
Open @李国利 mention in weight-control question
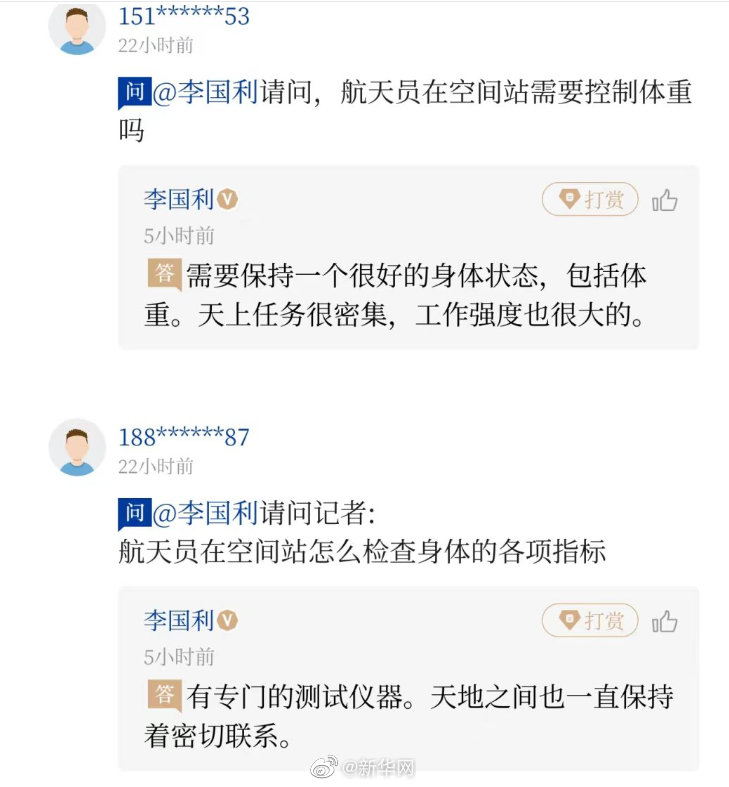(206, 93)
